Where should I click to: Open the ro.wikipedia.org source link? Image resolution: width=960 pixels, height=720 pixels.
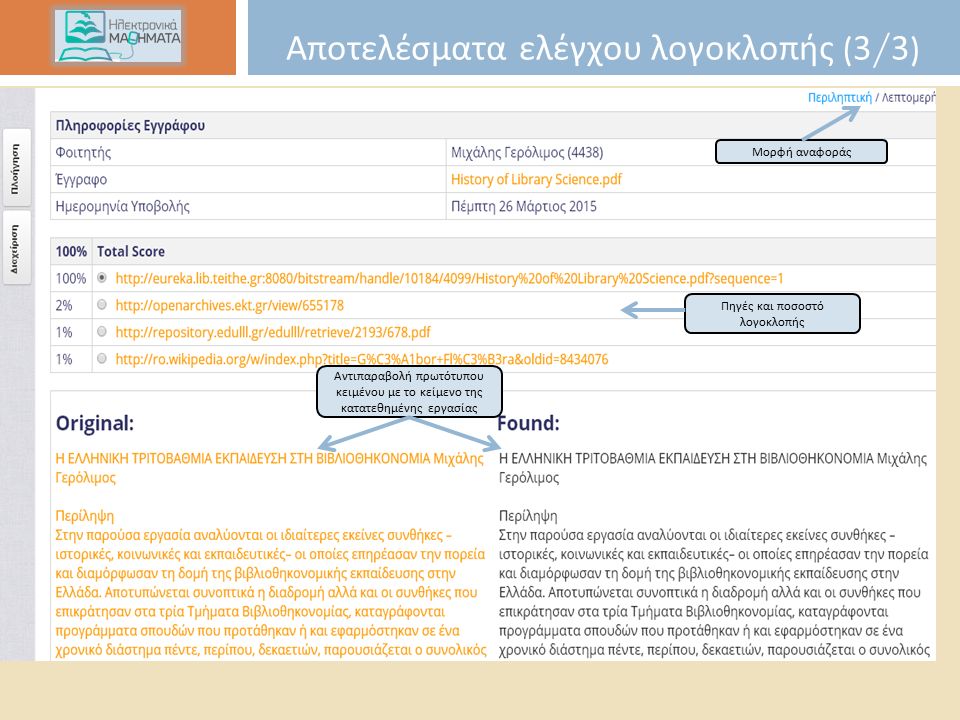(x=362, y=359)
